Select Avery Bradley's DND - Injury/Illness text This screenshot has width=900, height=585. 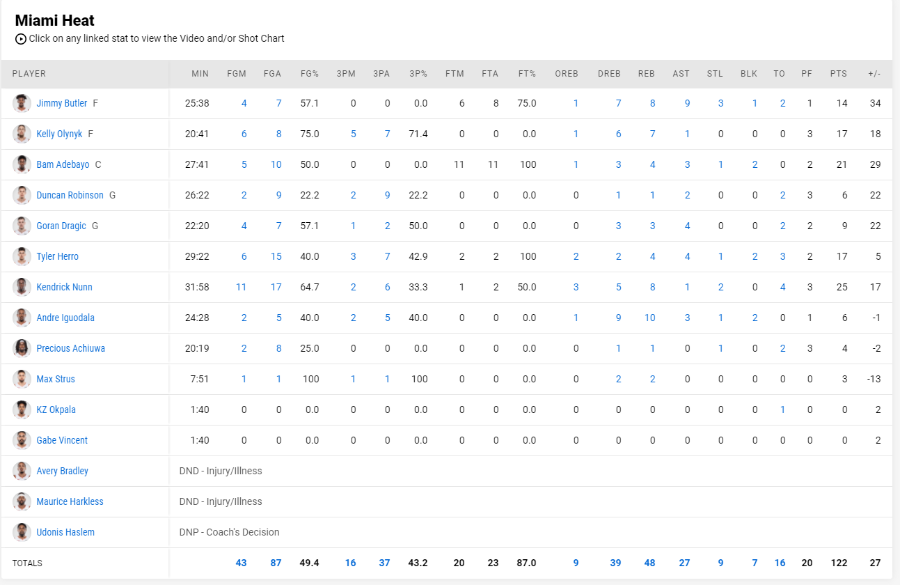pos(220,471)
